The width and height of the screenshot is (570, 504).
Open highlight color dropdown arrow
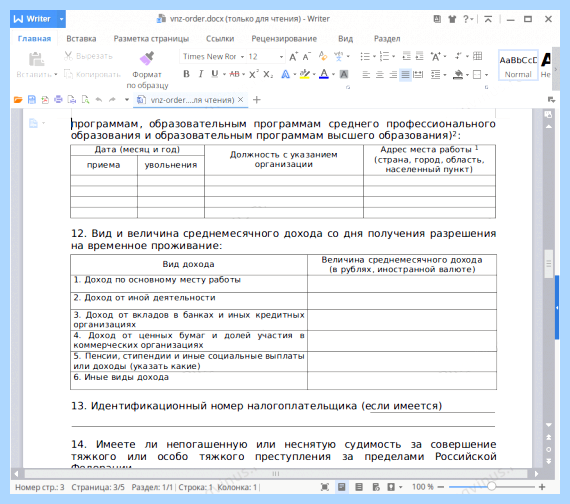[x=314, y=75]
